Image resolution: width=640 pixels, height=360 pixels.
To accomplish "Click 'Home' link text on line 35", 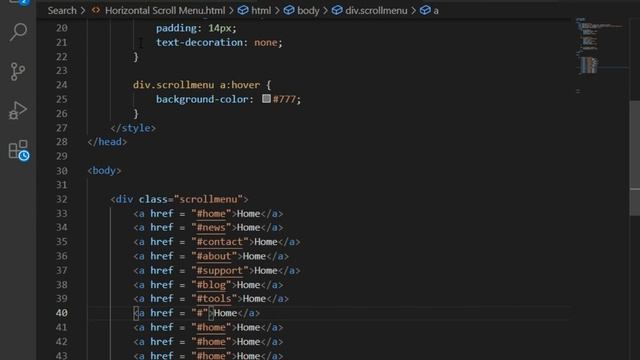I will click(266, 242).
